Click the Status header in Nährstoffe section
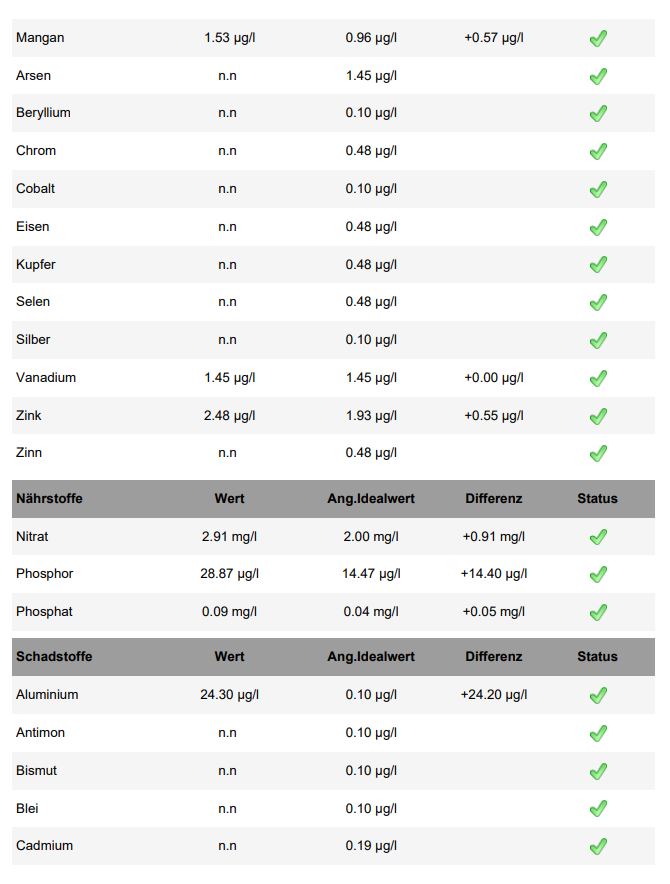Screen dimensions: 670x884 [597, 498]
